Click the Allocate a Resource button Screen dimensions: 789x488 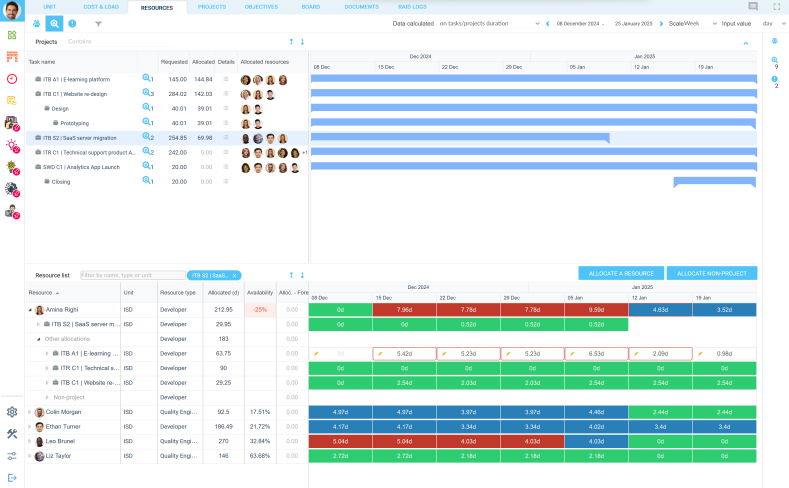pos(620,273)
